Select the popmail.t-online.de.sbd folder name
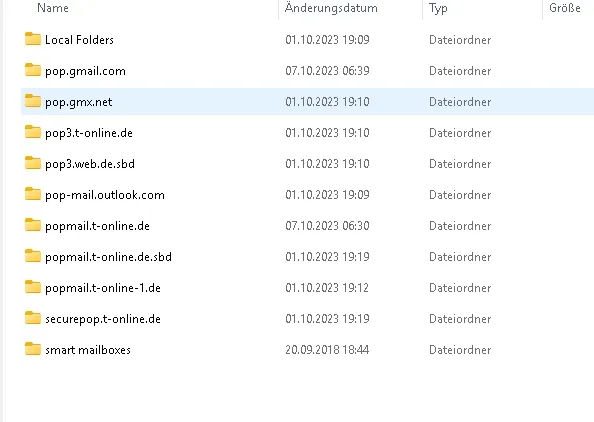This screenshot has width=594, height=422. 108,257
